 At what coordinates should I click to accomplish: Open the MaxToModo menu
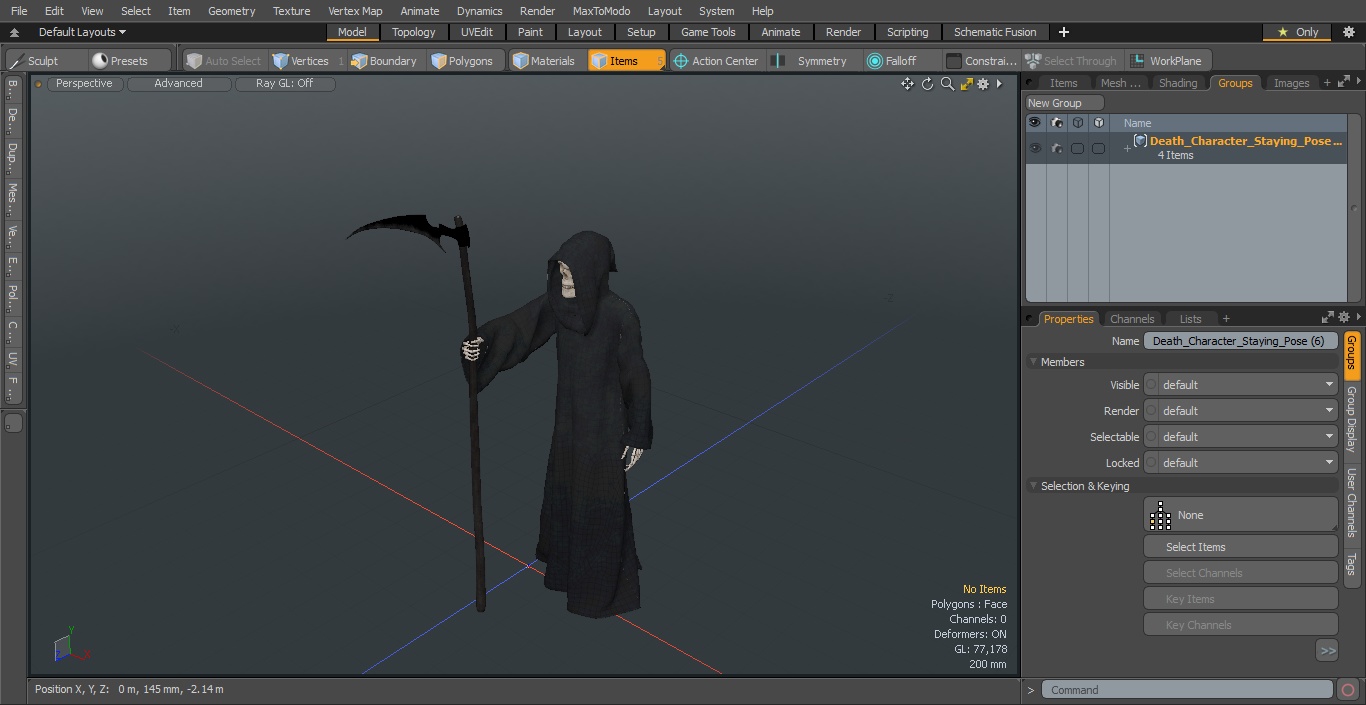tap(601, 11)
